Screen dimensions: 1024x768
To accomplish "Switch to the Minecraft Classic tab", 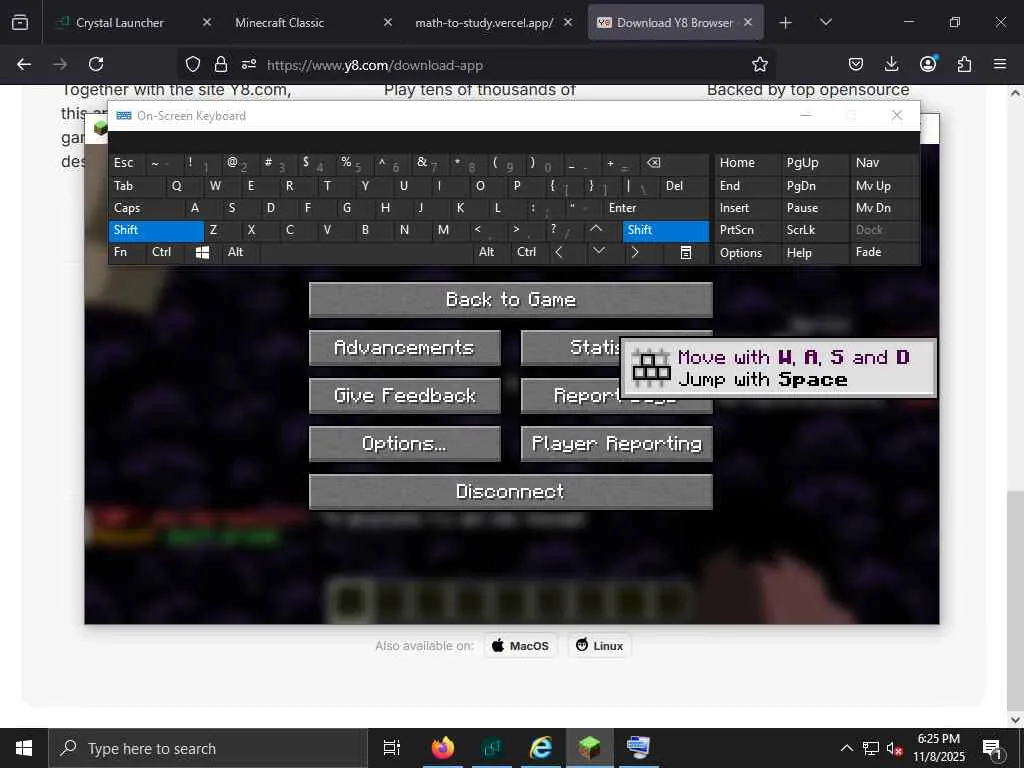I will (x=311, y=22).
